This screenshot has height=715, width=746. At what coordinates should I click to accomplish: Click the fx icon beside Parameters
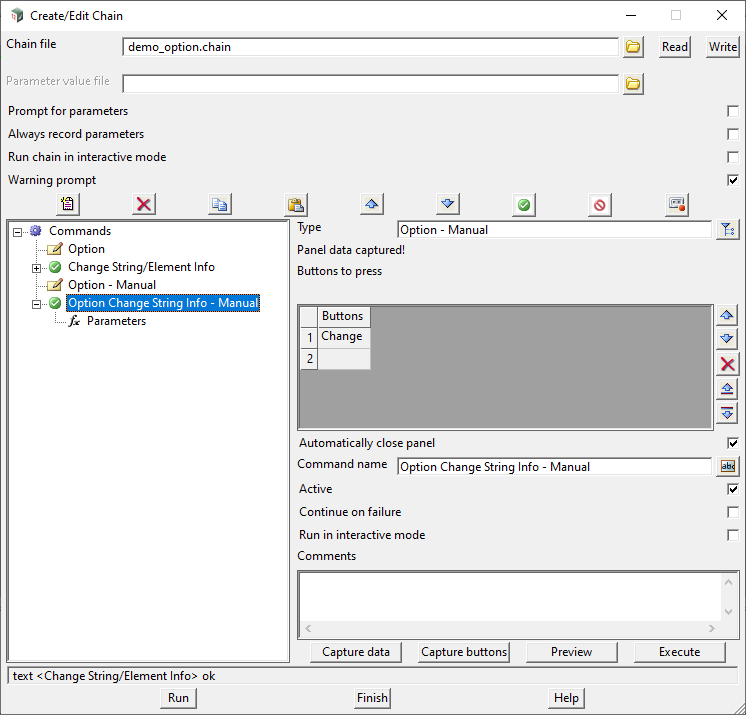point(74,321)
